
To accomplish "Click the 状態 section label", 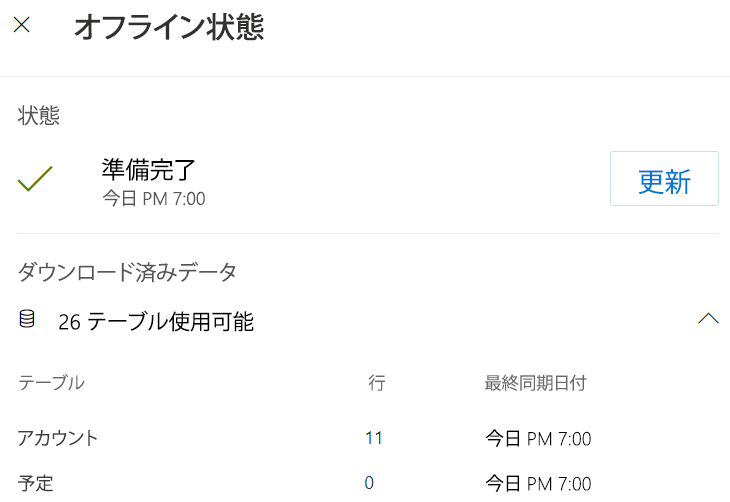I will pyautogui.click(x=39, y=116).
